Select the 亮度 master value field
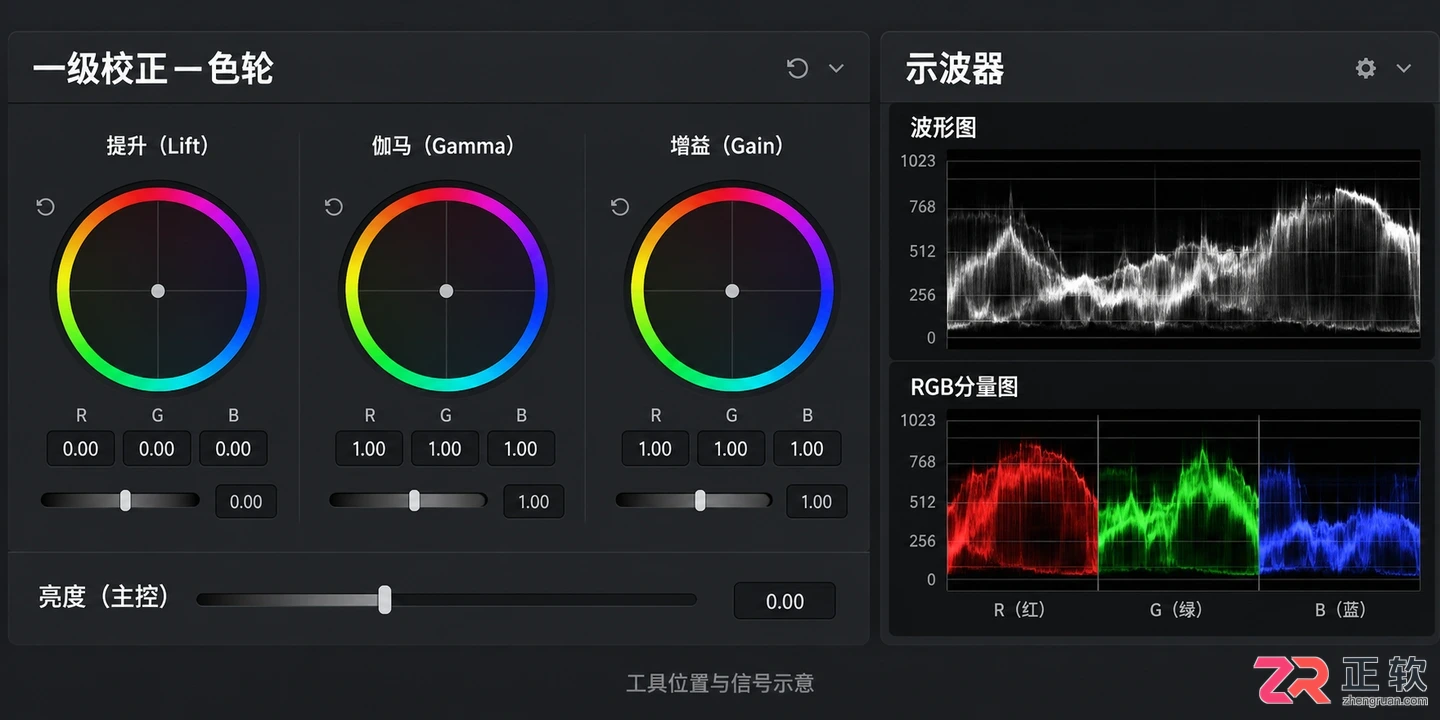Viewport: 1440px width, 720px height. click(x=785, y=601)
